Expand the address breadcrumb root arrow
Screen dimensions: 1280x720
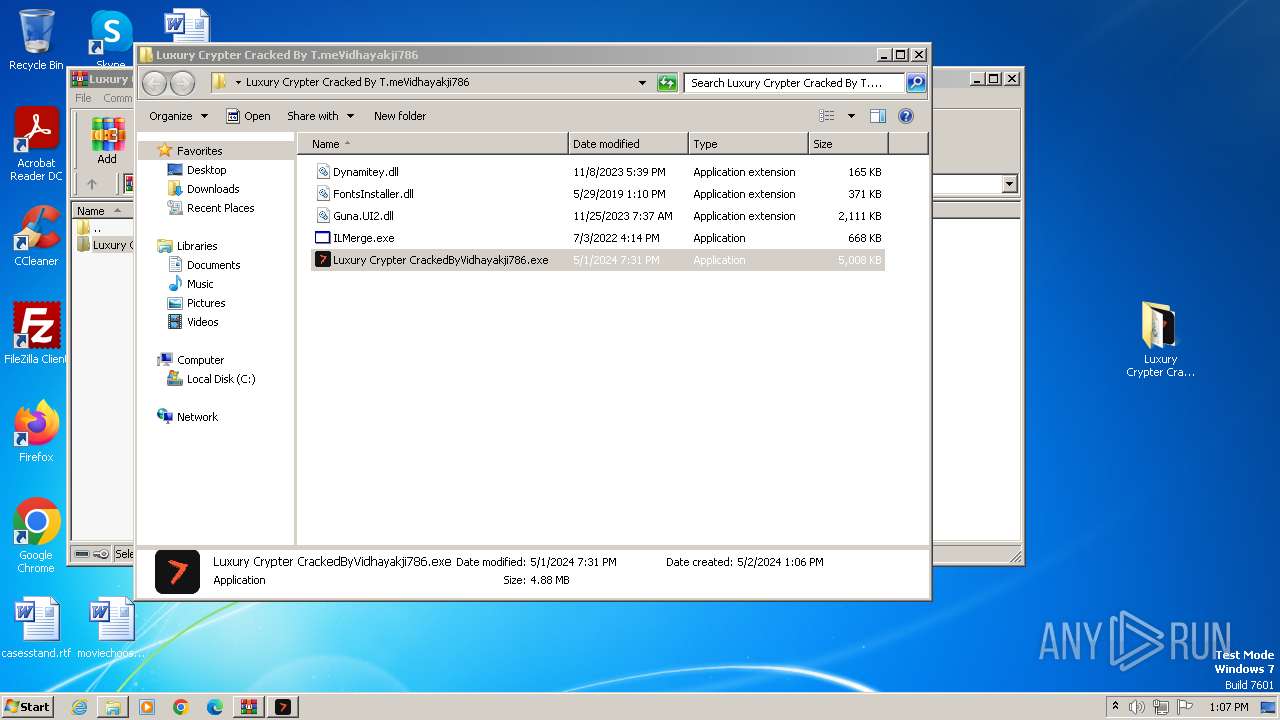[x=238, y=83]
